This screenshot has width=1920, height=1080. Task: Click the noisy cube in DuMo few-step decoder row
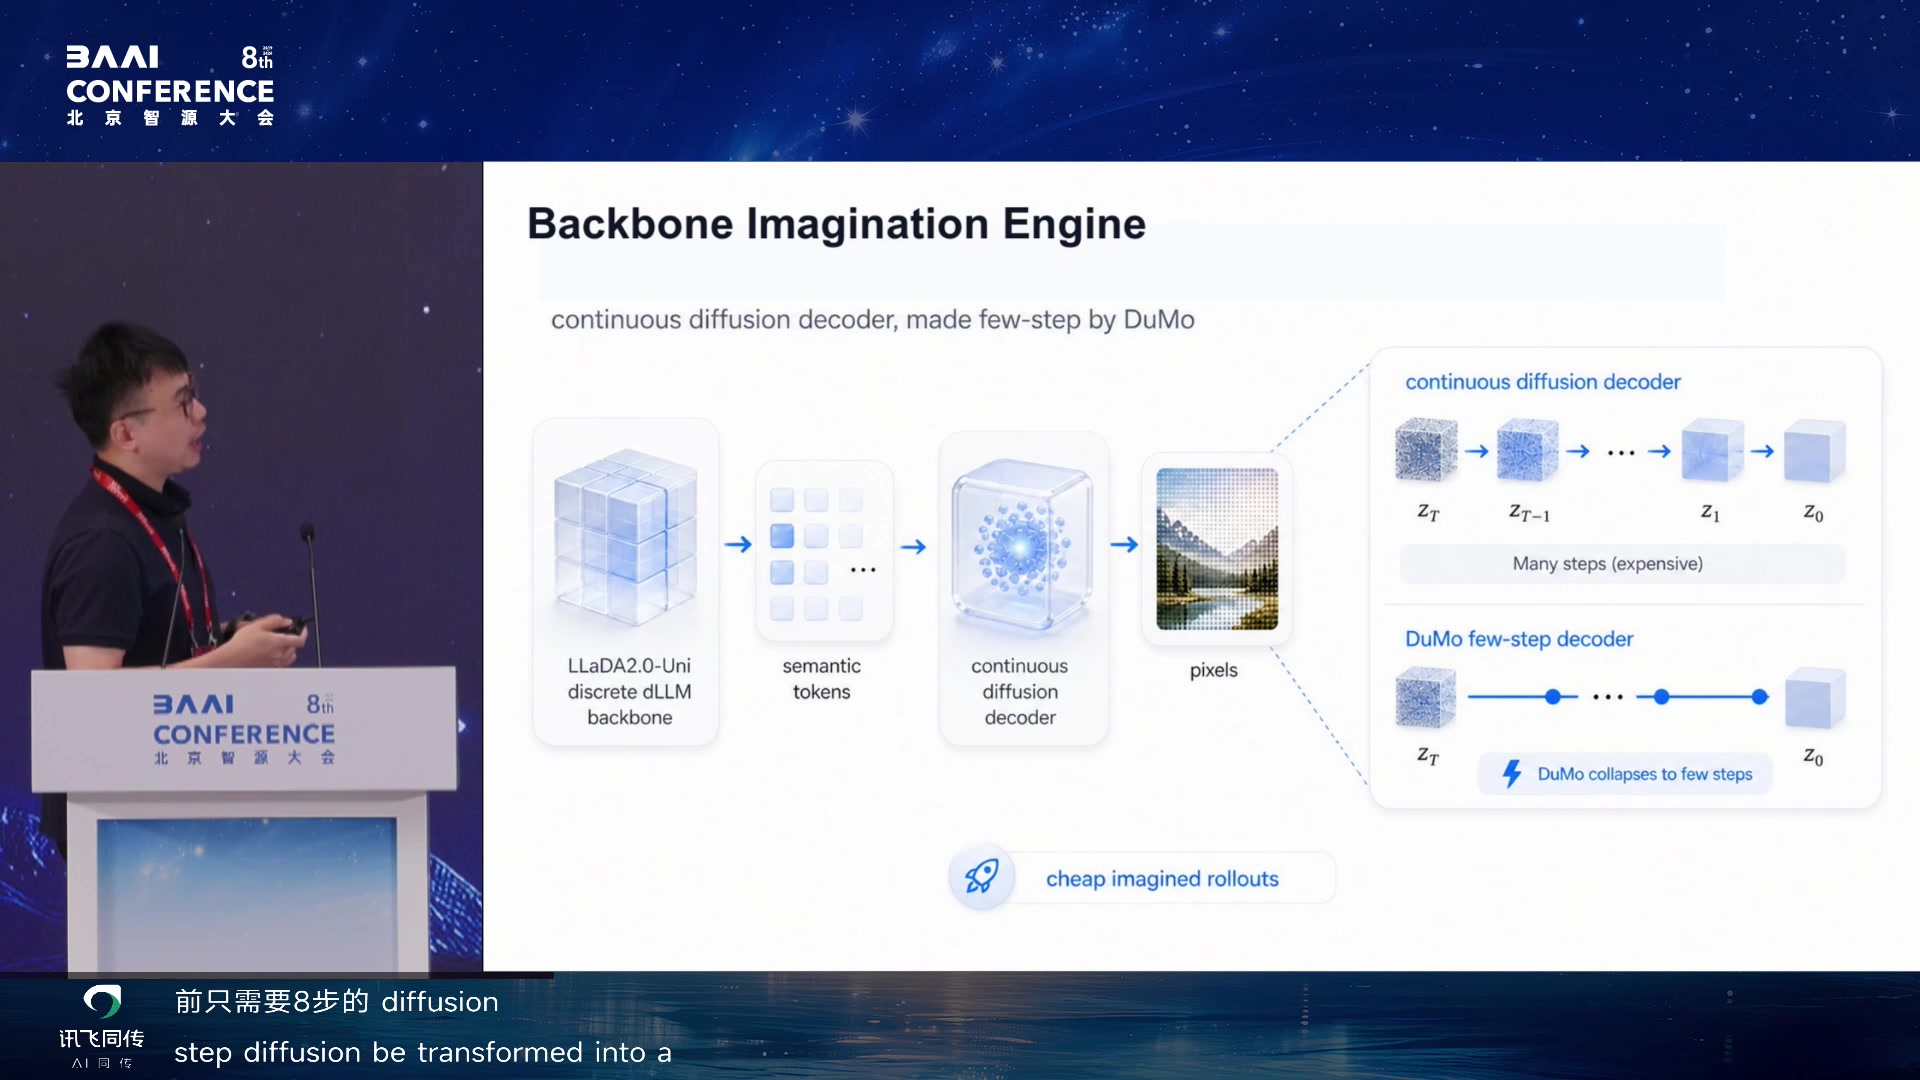pyautogui.click(x=1425, y=697)
